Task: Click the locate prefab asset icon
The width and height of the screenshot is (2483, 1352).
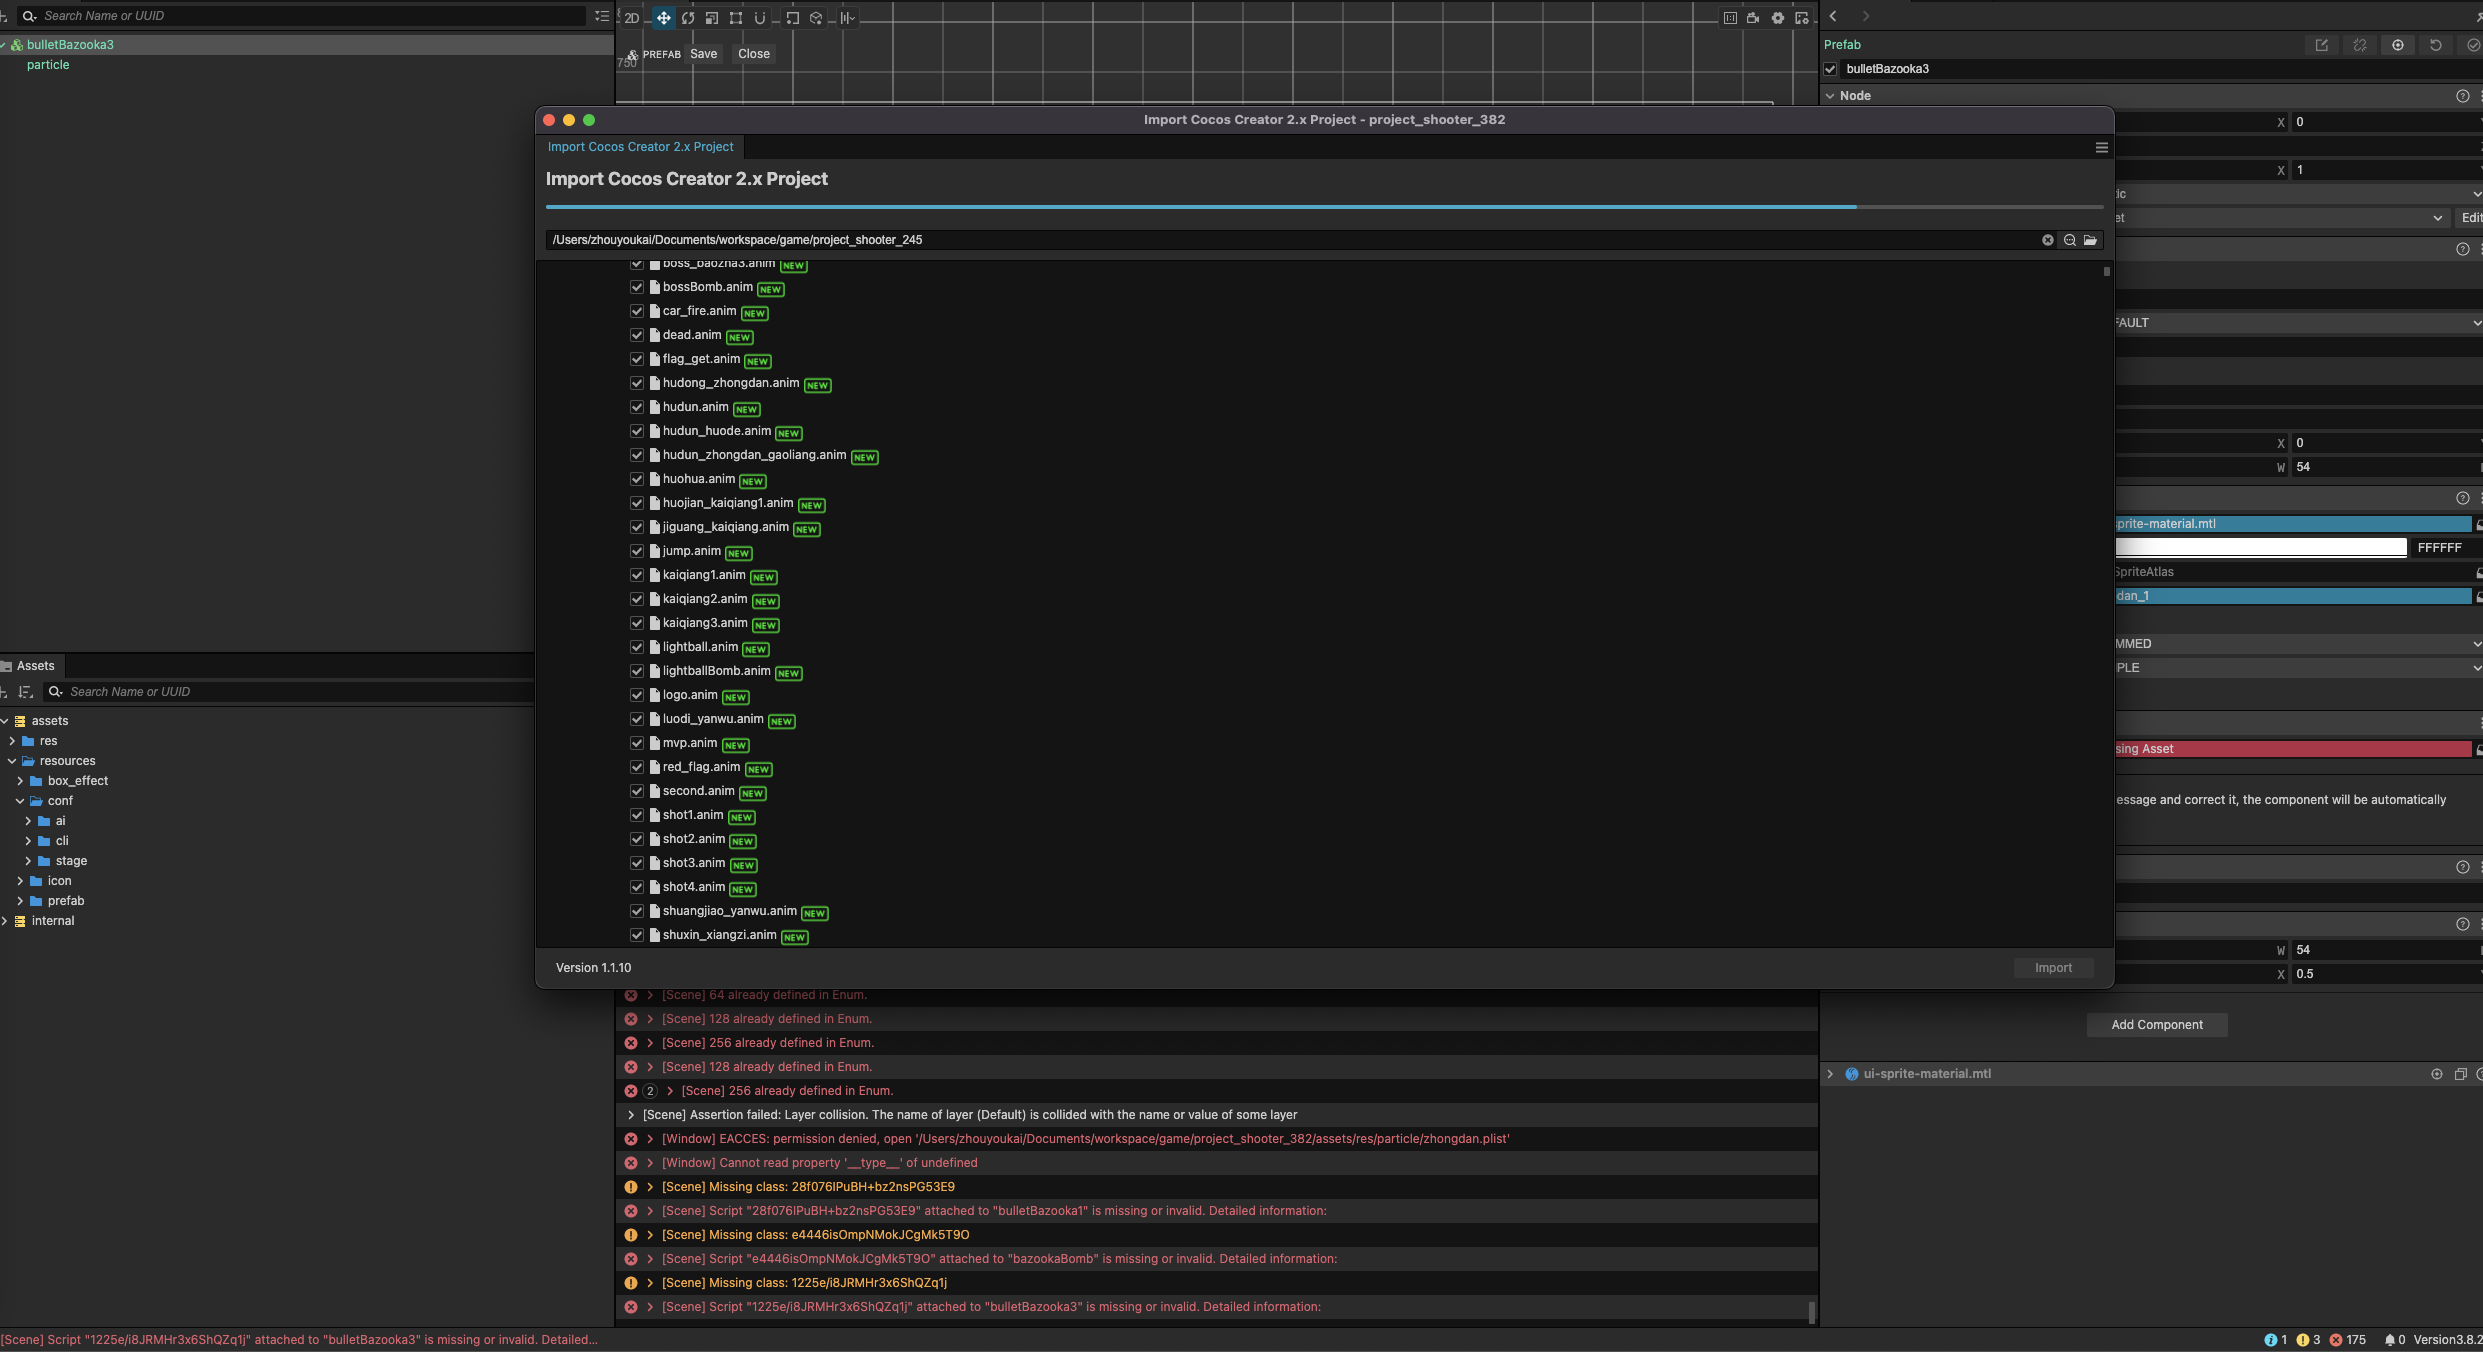Action: [x=2398, y=45]
